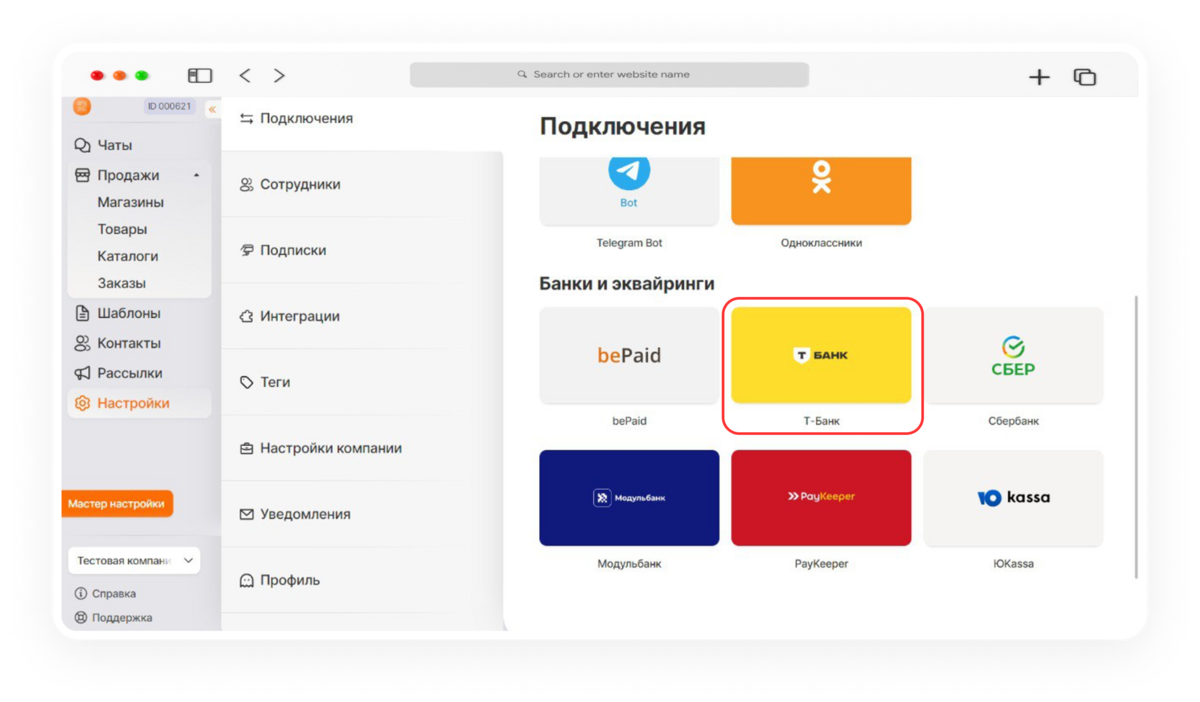Image resolution: width=1200 pixels, height=702 pixels.
Task: Click the ID 000621 badge
Action: tap(169, 106)
